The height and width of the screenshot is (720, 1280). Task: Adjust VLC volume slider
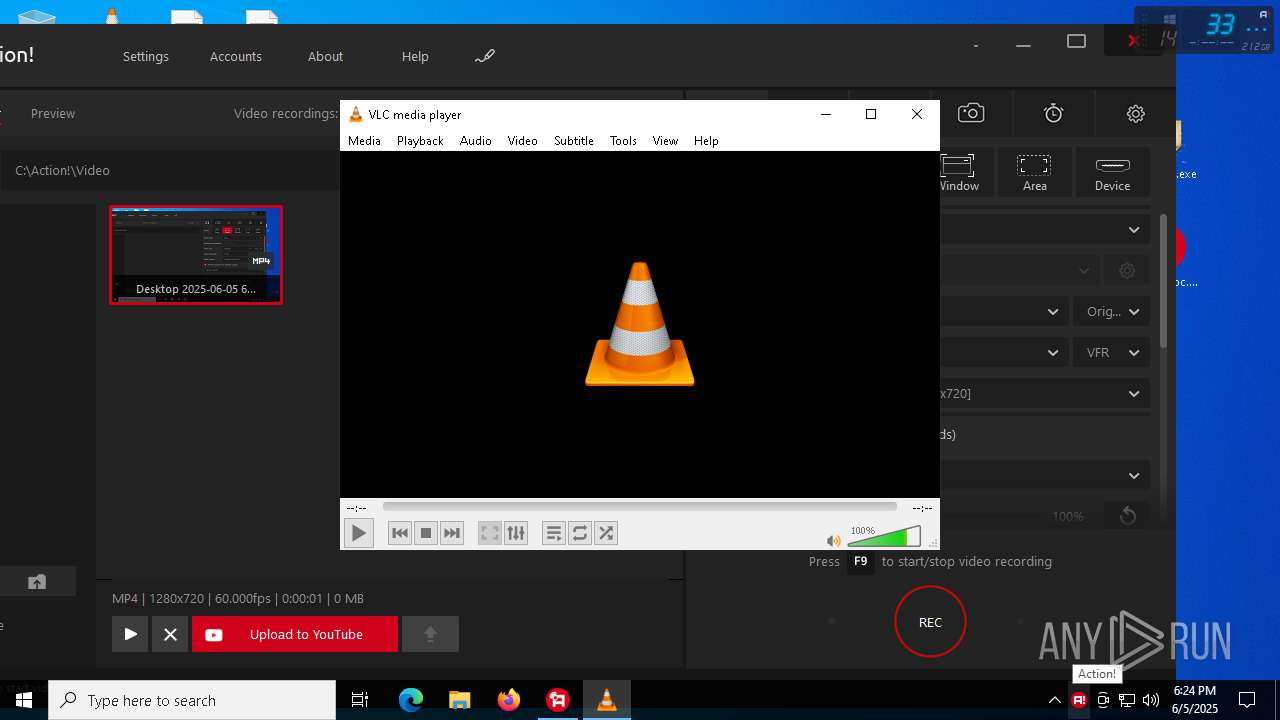coord(884,537)
